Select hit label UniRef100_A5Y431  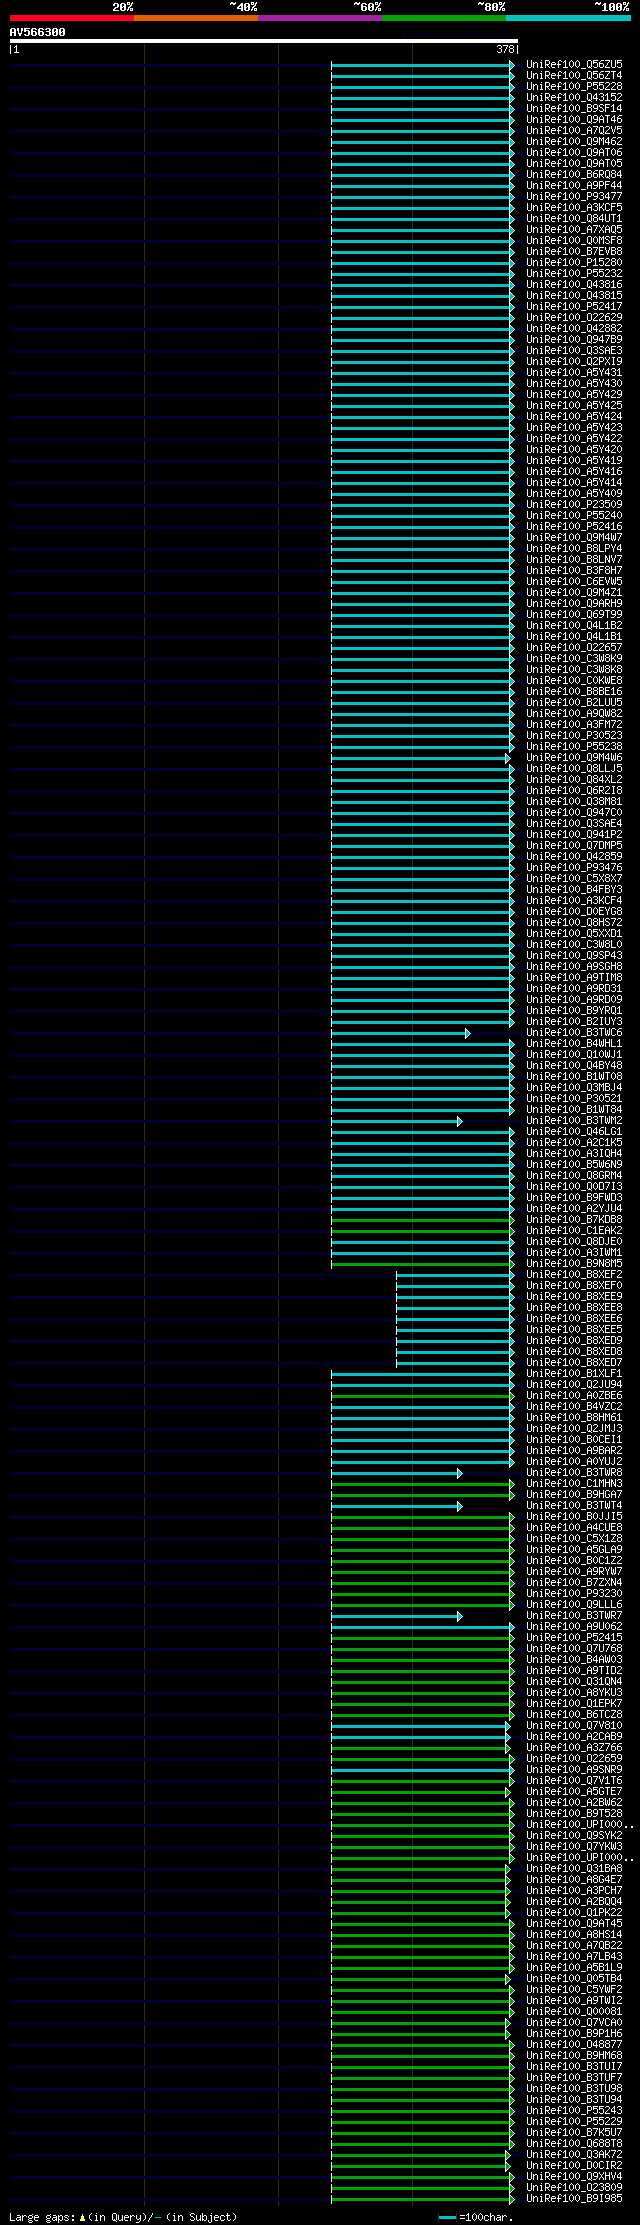tap(574, 372)
